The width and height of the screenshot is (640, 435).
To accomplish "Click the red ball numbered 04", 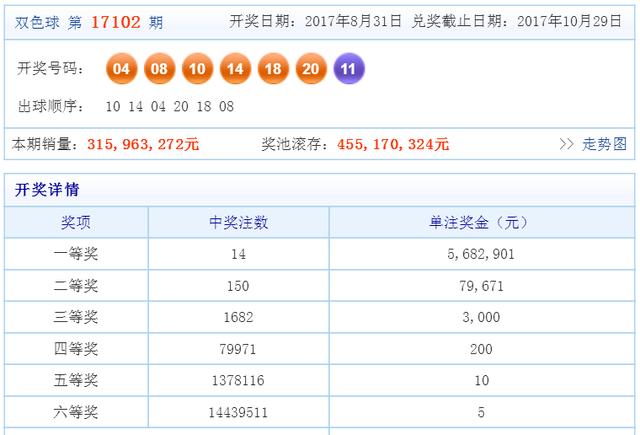I will click(x=122, y=69).
